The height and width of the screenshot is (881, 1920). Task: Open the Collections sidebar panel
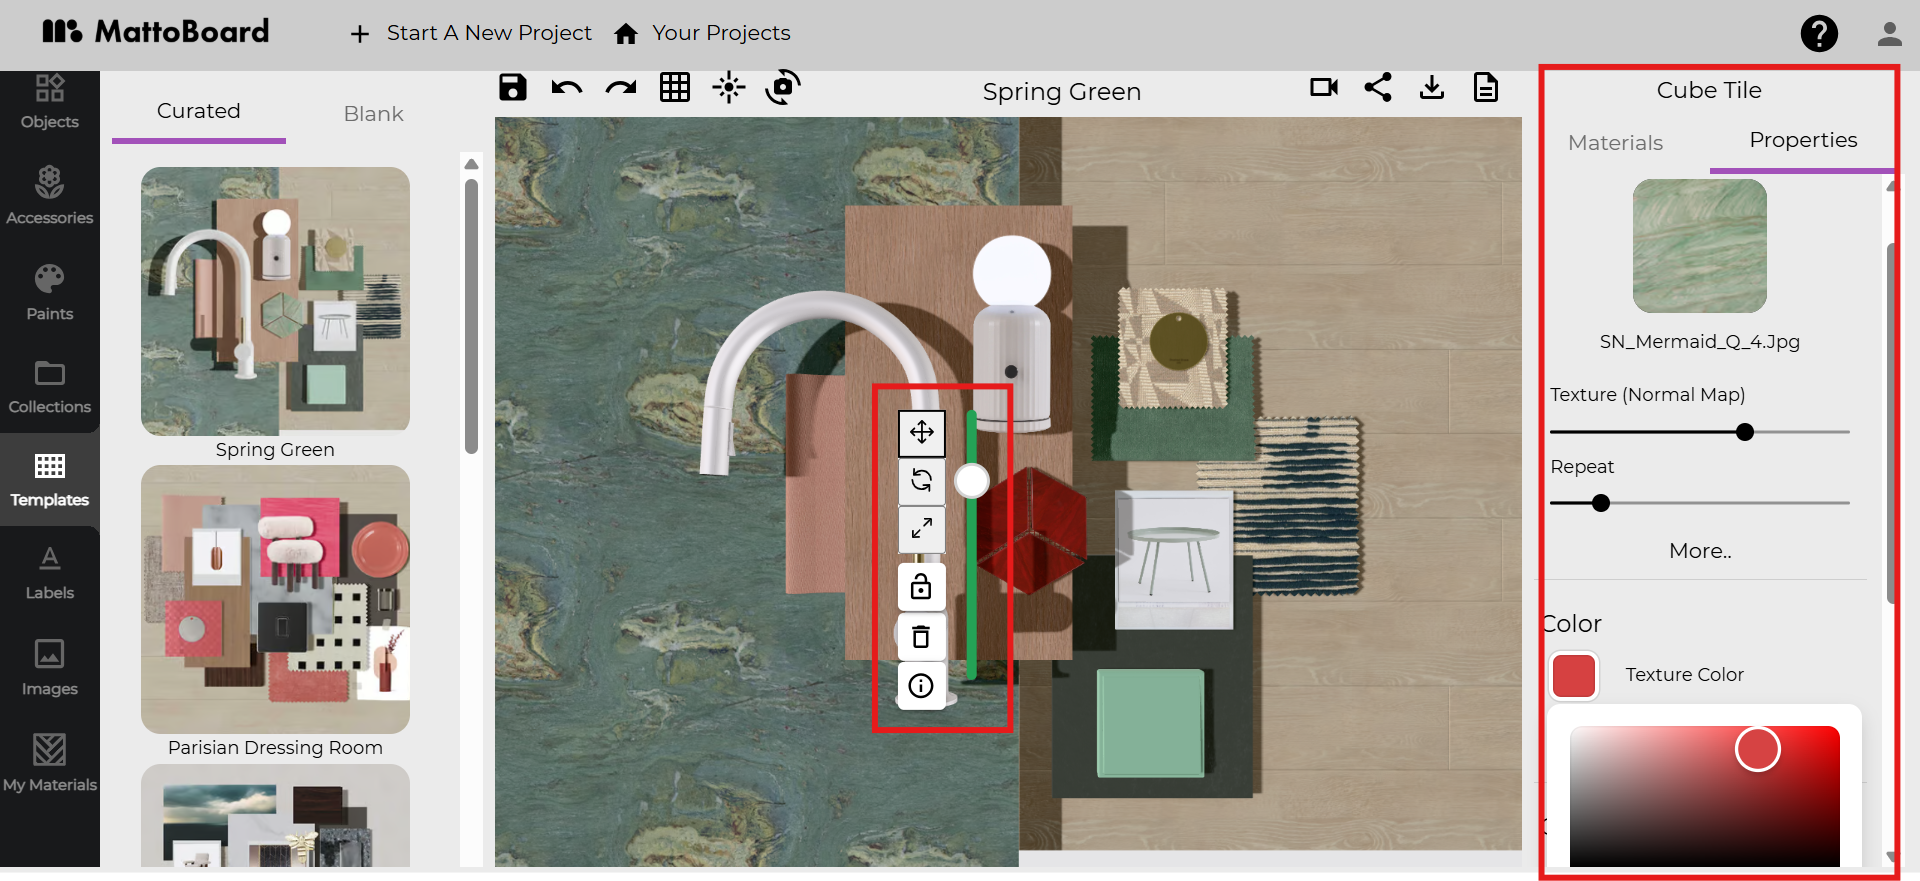(x=50, y=387)
